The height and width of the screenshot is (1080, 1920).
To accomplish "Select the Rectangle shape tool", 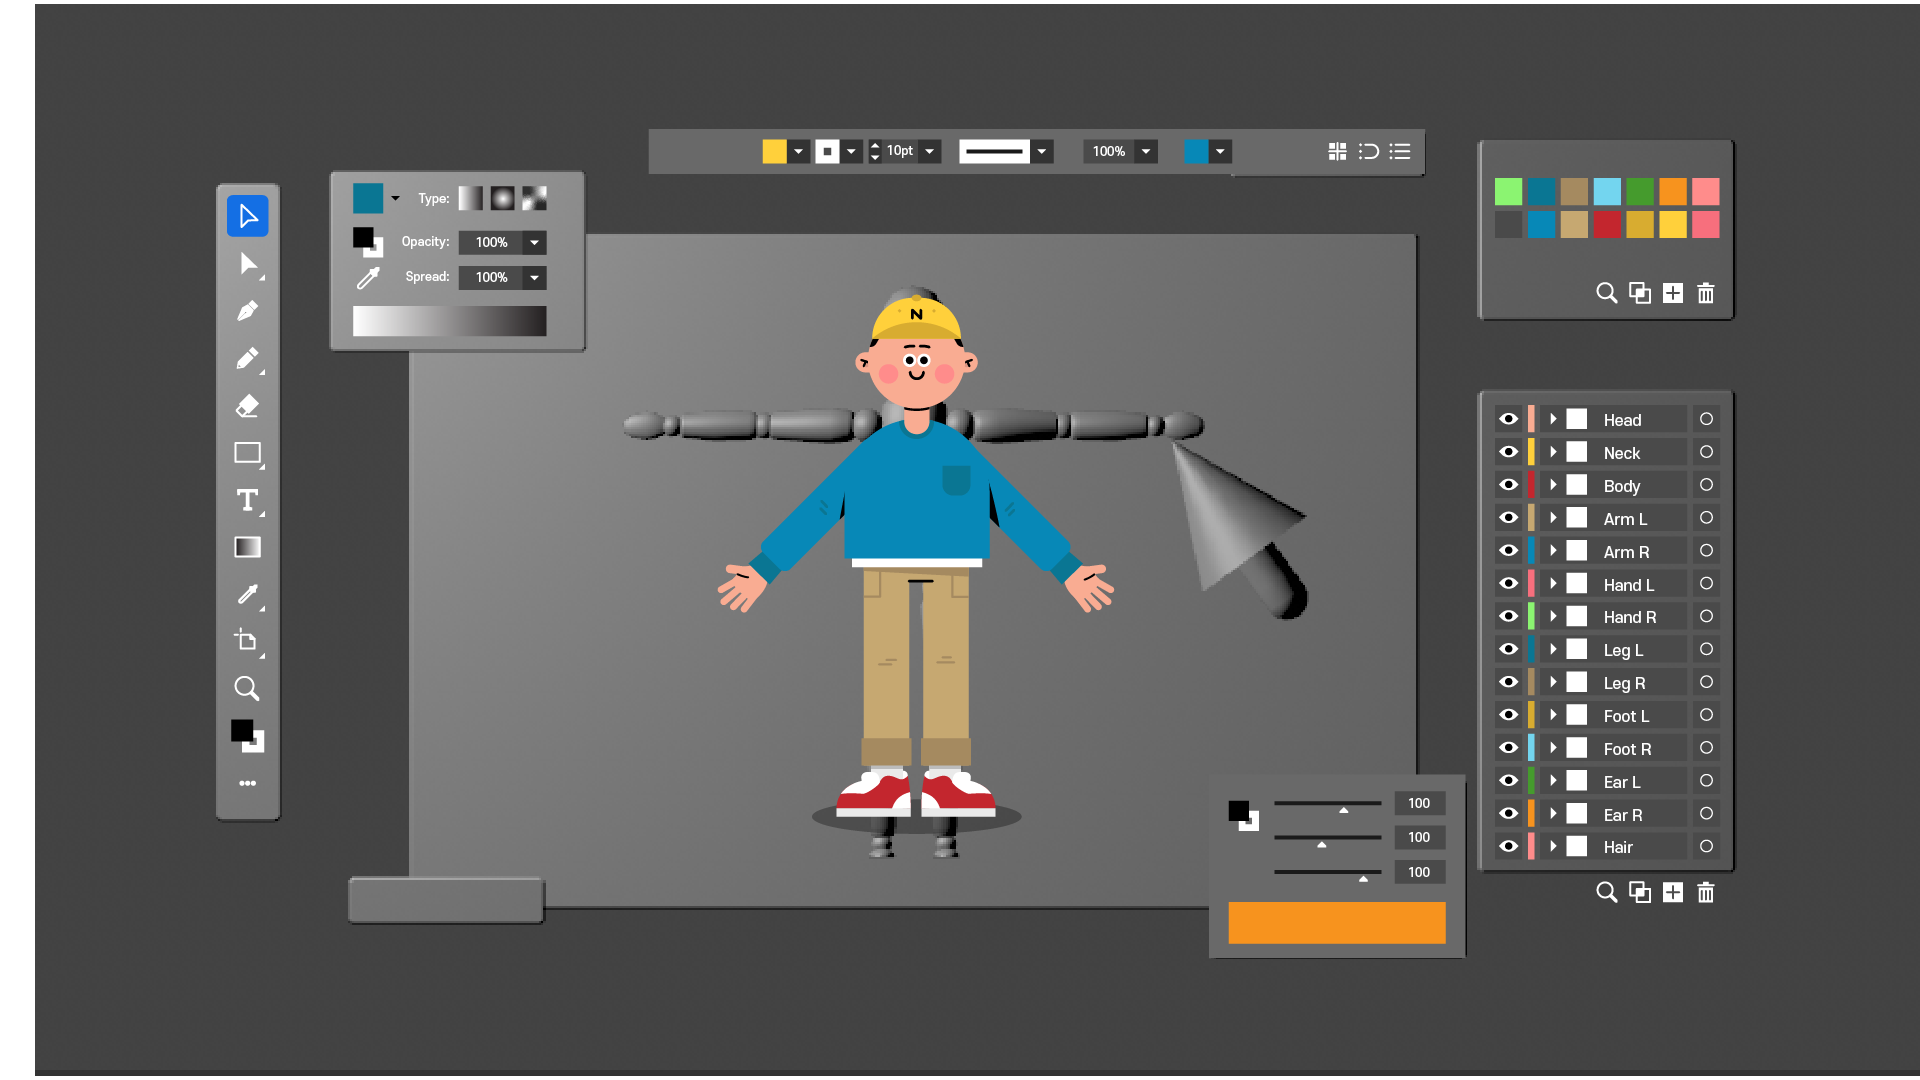I will [x=247, y=453].
